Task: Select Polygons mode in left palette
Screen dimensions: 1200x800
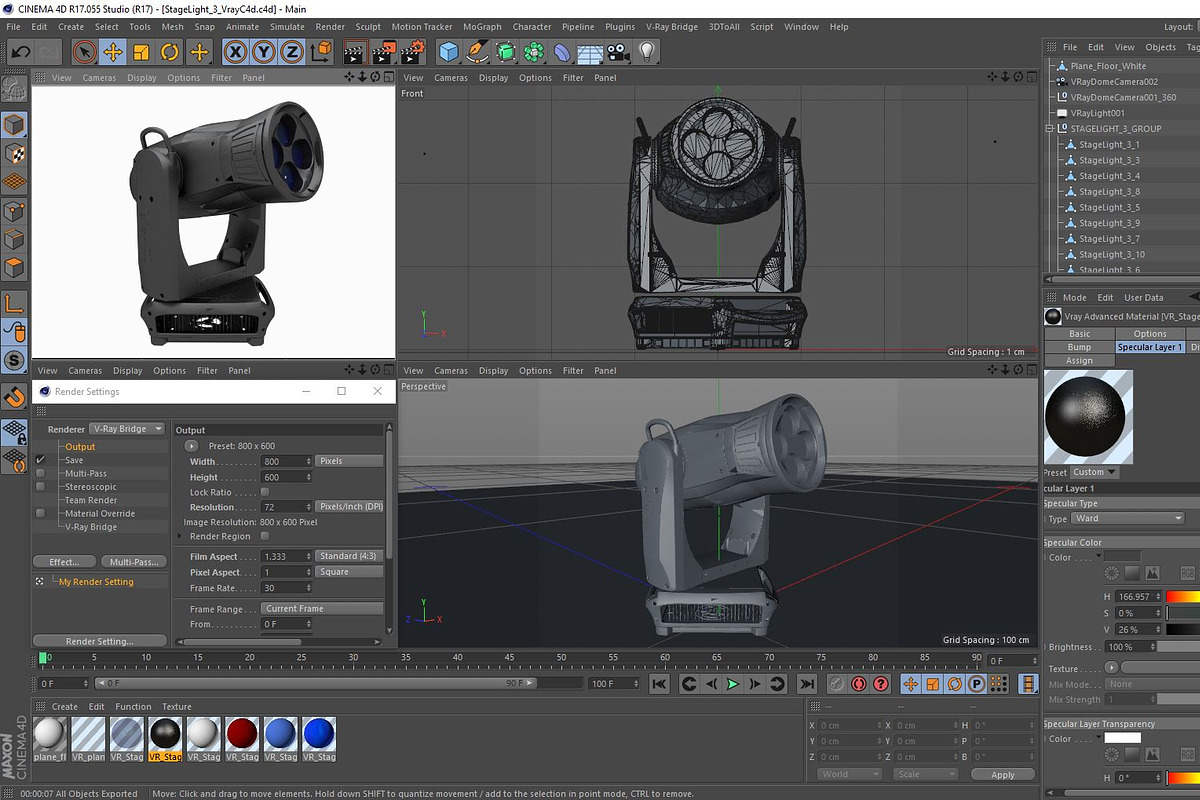Action: click(14, 267)
